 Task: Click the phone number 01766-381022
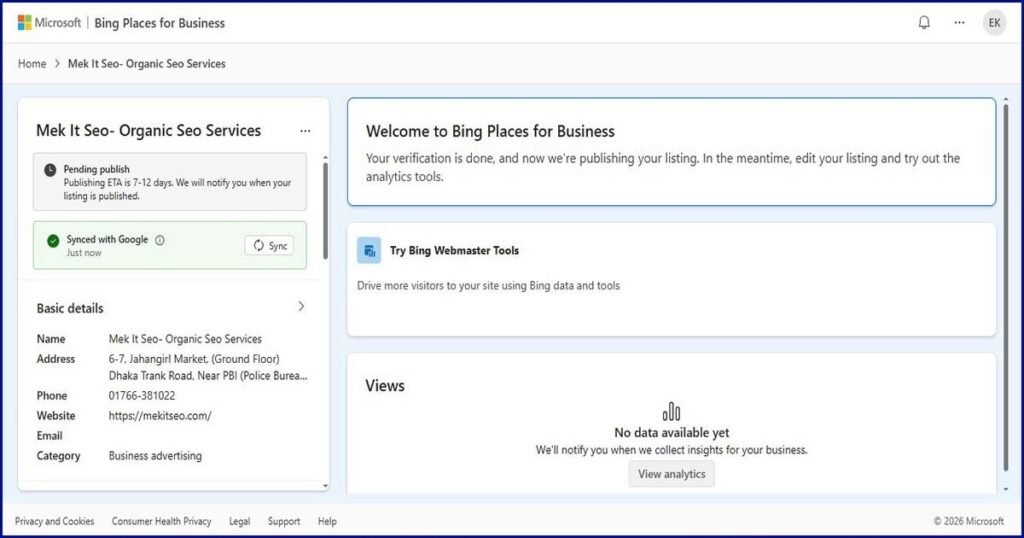coord(142,395)
